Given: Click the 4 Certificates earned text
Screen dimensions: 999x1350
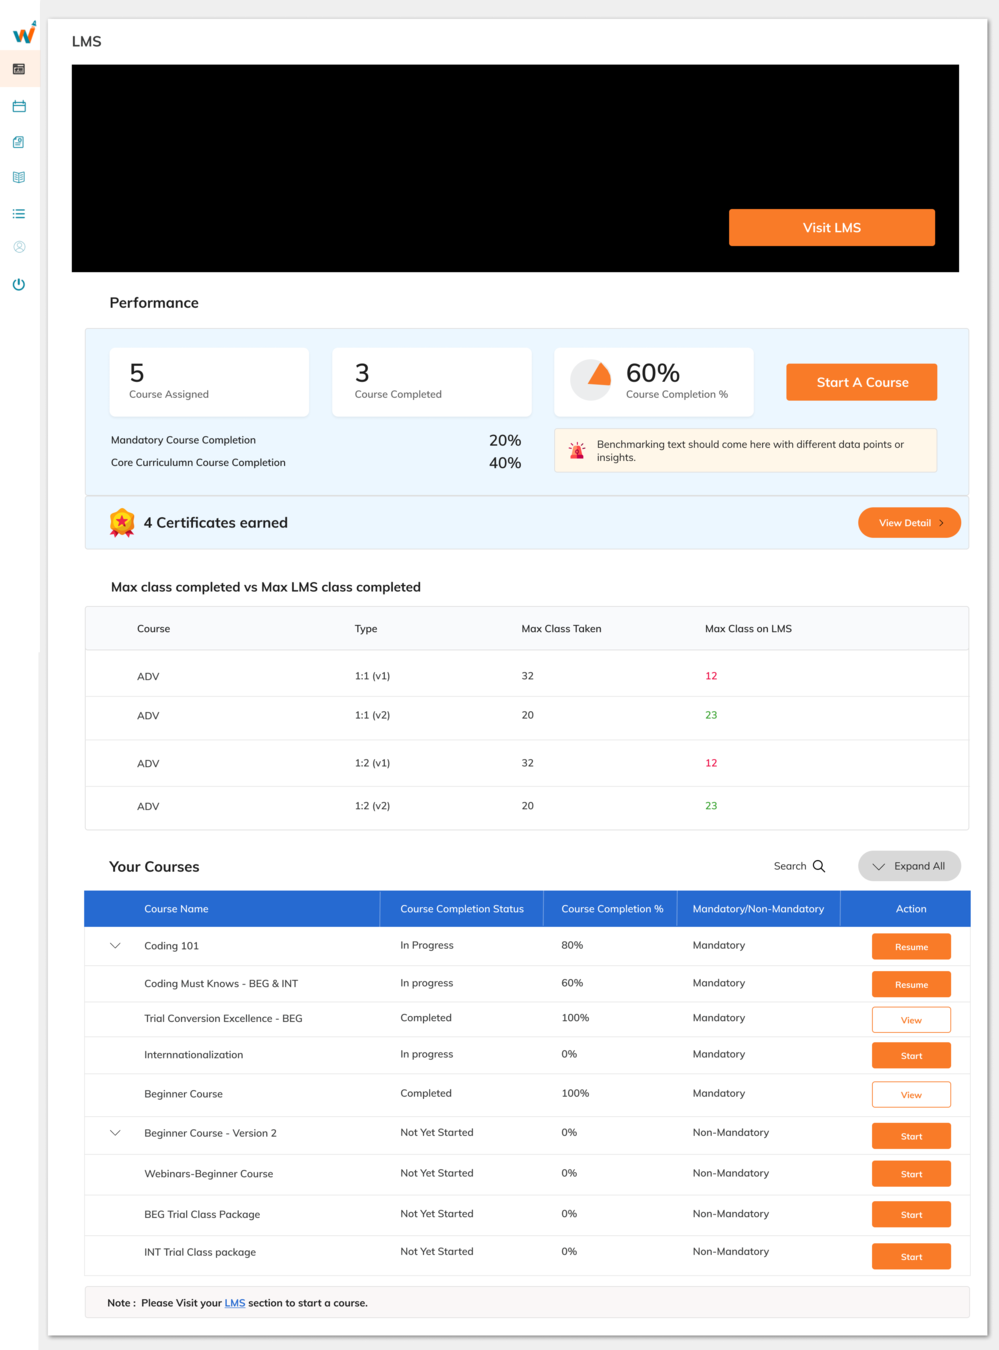Looking at the screenshot, I should [x=216, y=523].
